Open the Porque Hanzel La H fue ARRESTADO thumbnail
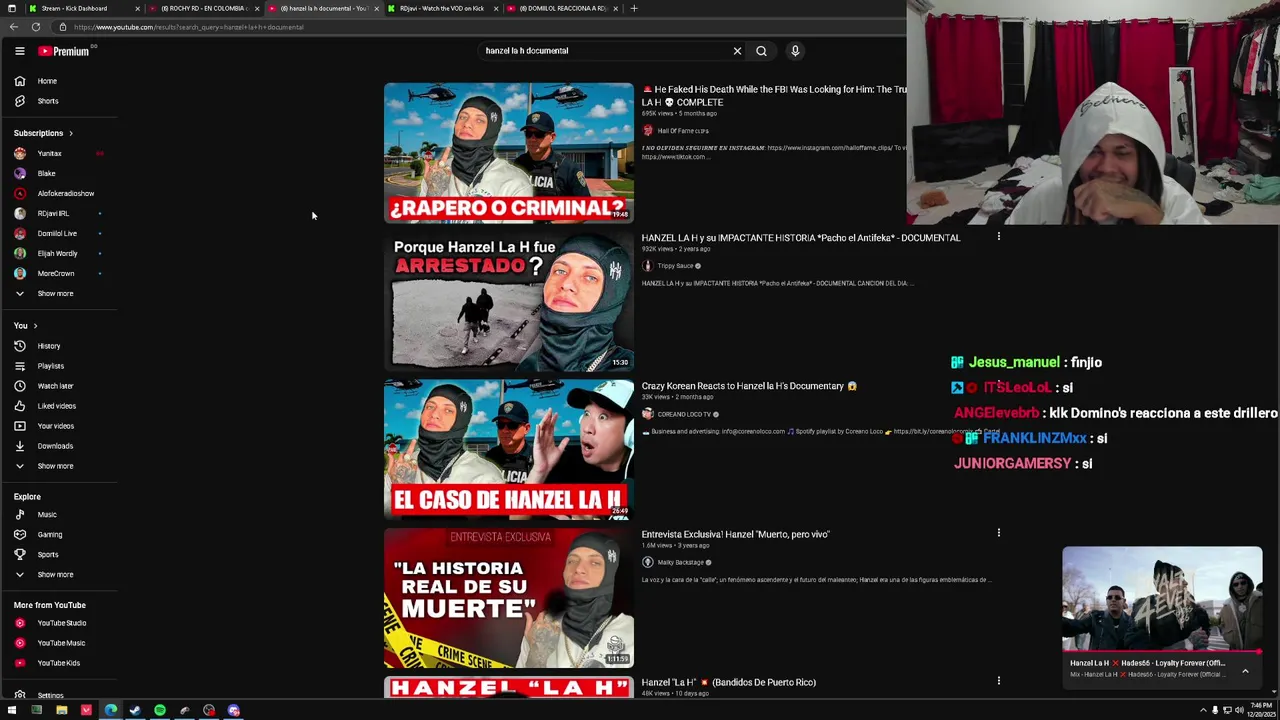 pos(508,301)
